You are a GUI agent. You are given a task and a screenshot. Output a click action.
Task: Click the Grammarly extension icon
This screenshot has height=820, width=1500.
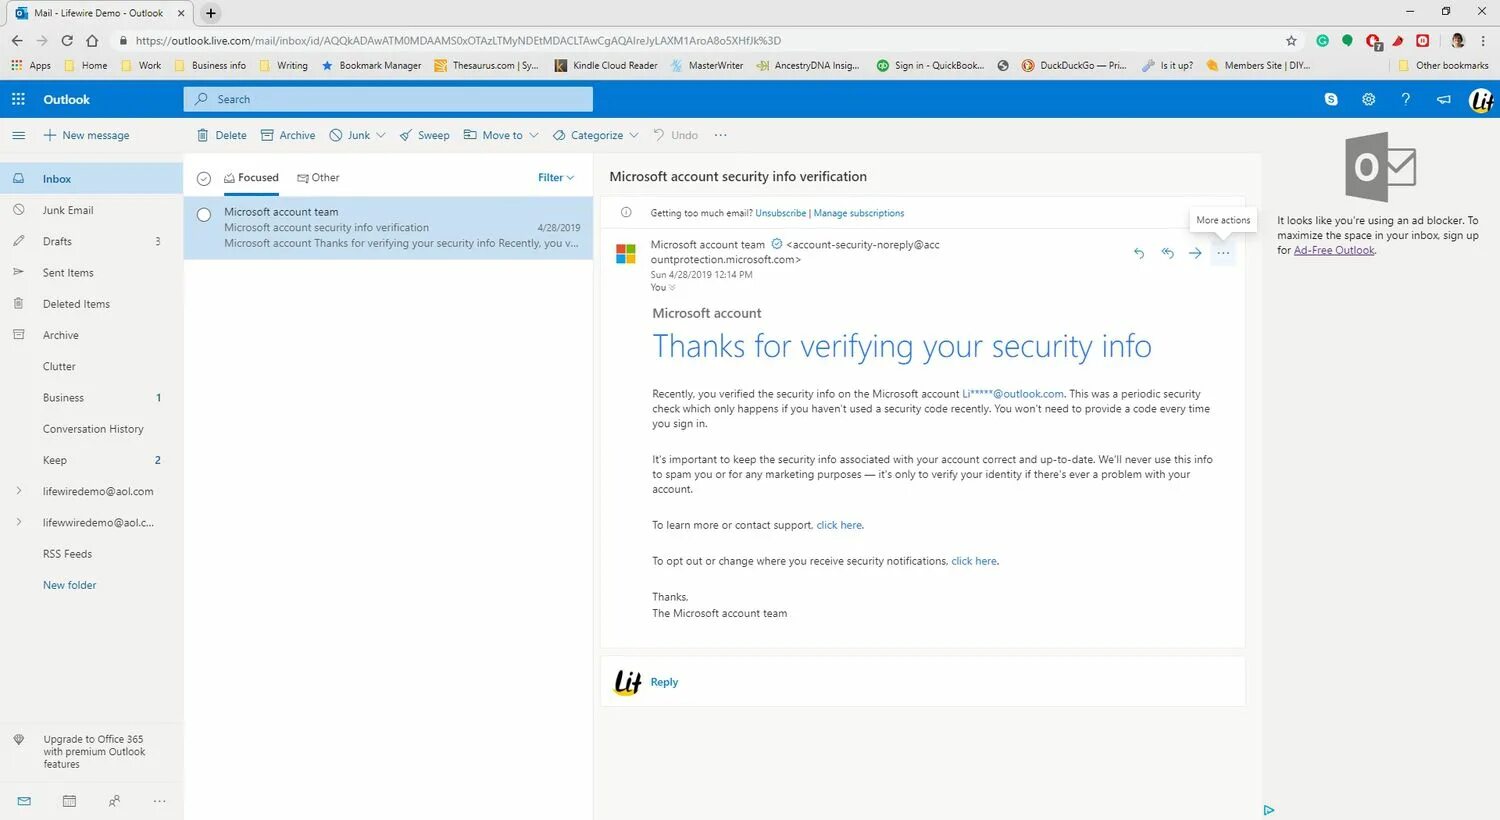coord(1322,41)
